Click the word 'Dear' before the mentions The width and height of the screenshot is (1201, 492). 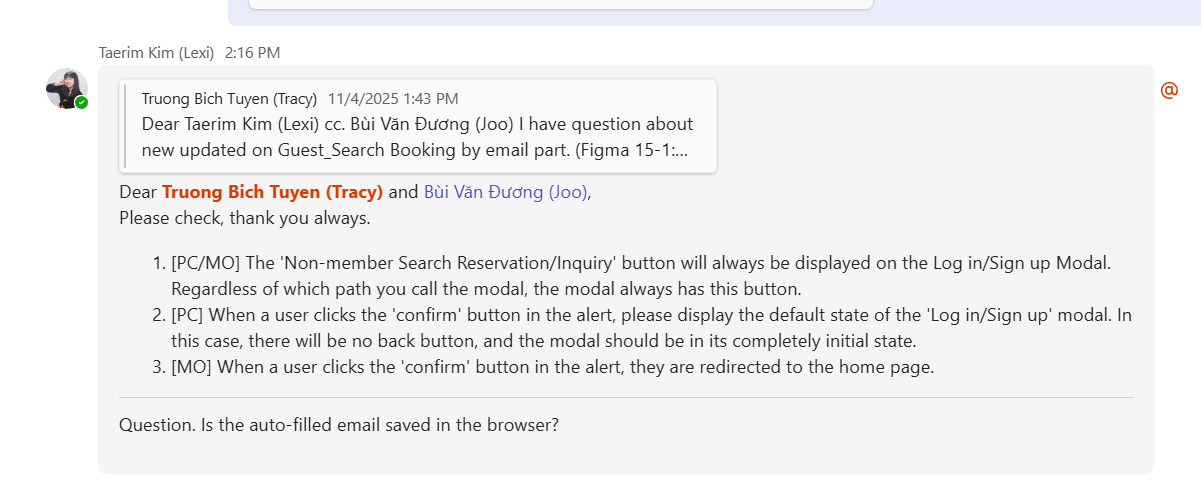138,192
